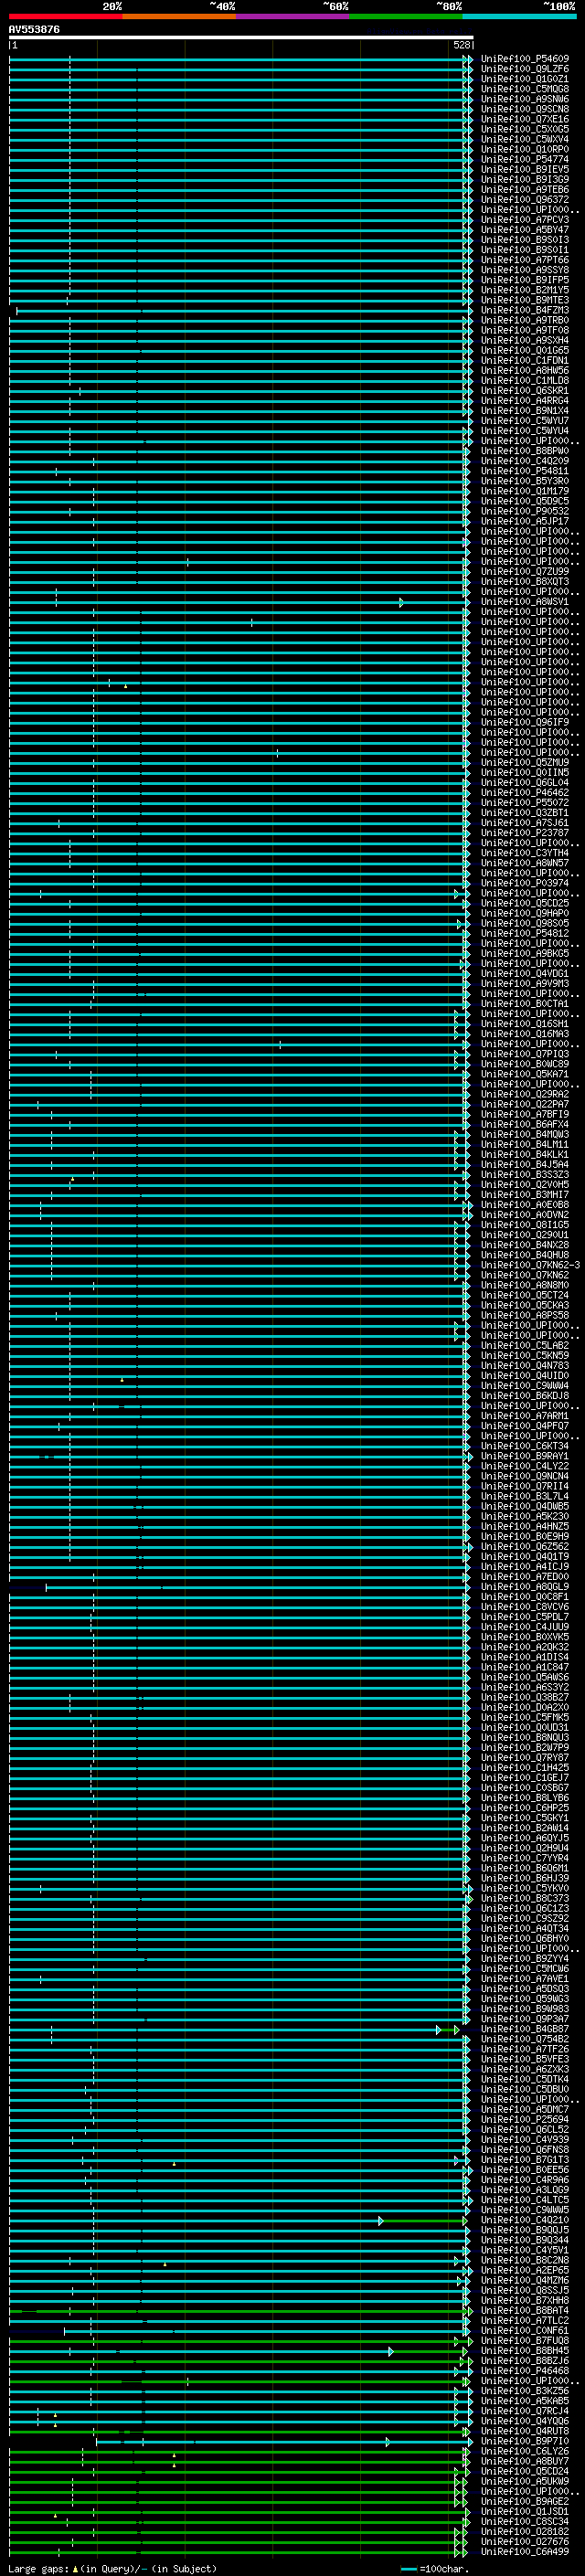Select the UniRef100_B4FZM3 entry

(525, 310)
